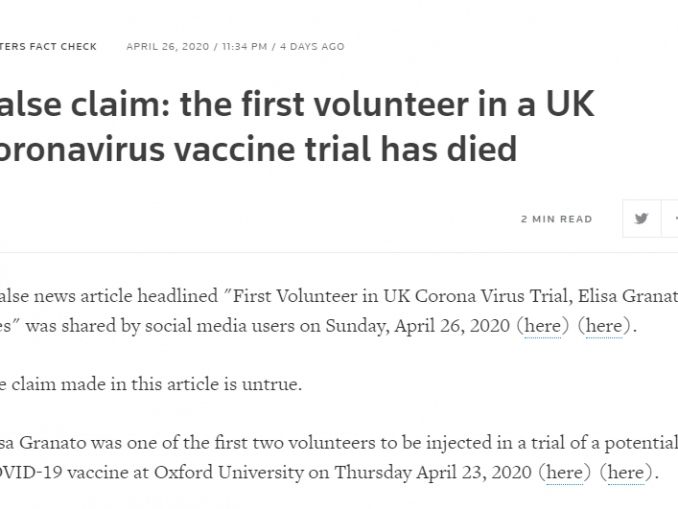Click 'Thursday April 23, 2020' in the last paragraph
The width and height of the screenshot is (678, 509).
[x=433, y=472]
